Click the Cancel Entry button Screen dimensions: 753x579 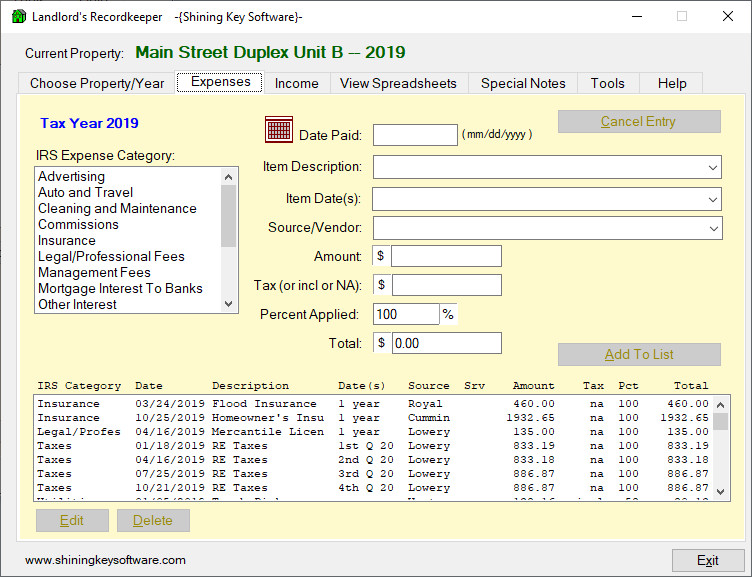click(x=639, y=121)
